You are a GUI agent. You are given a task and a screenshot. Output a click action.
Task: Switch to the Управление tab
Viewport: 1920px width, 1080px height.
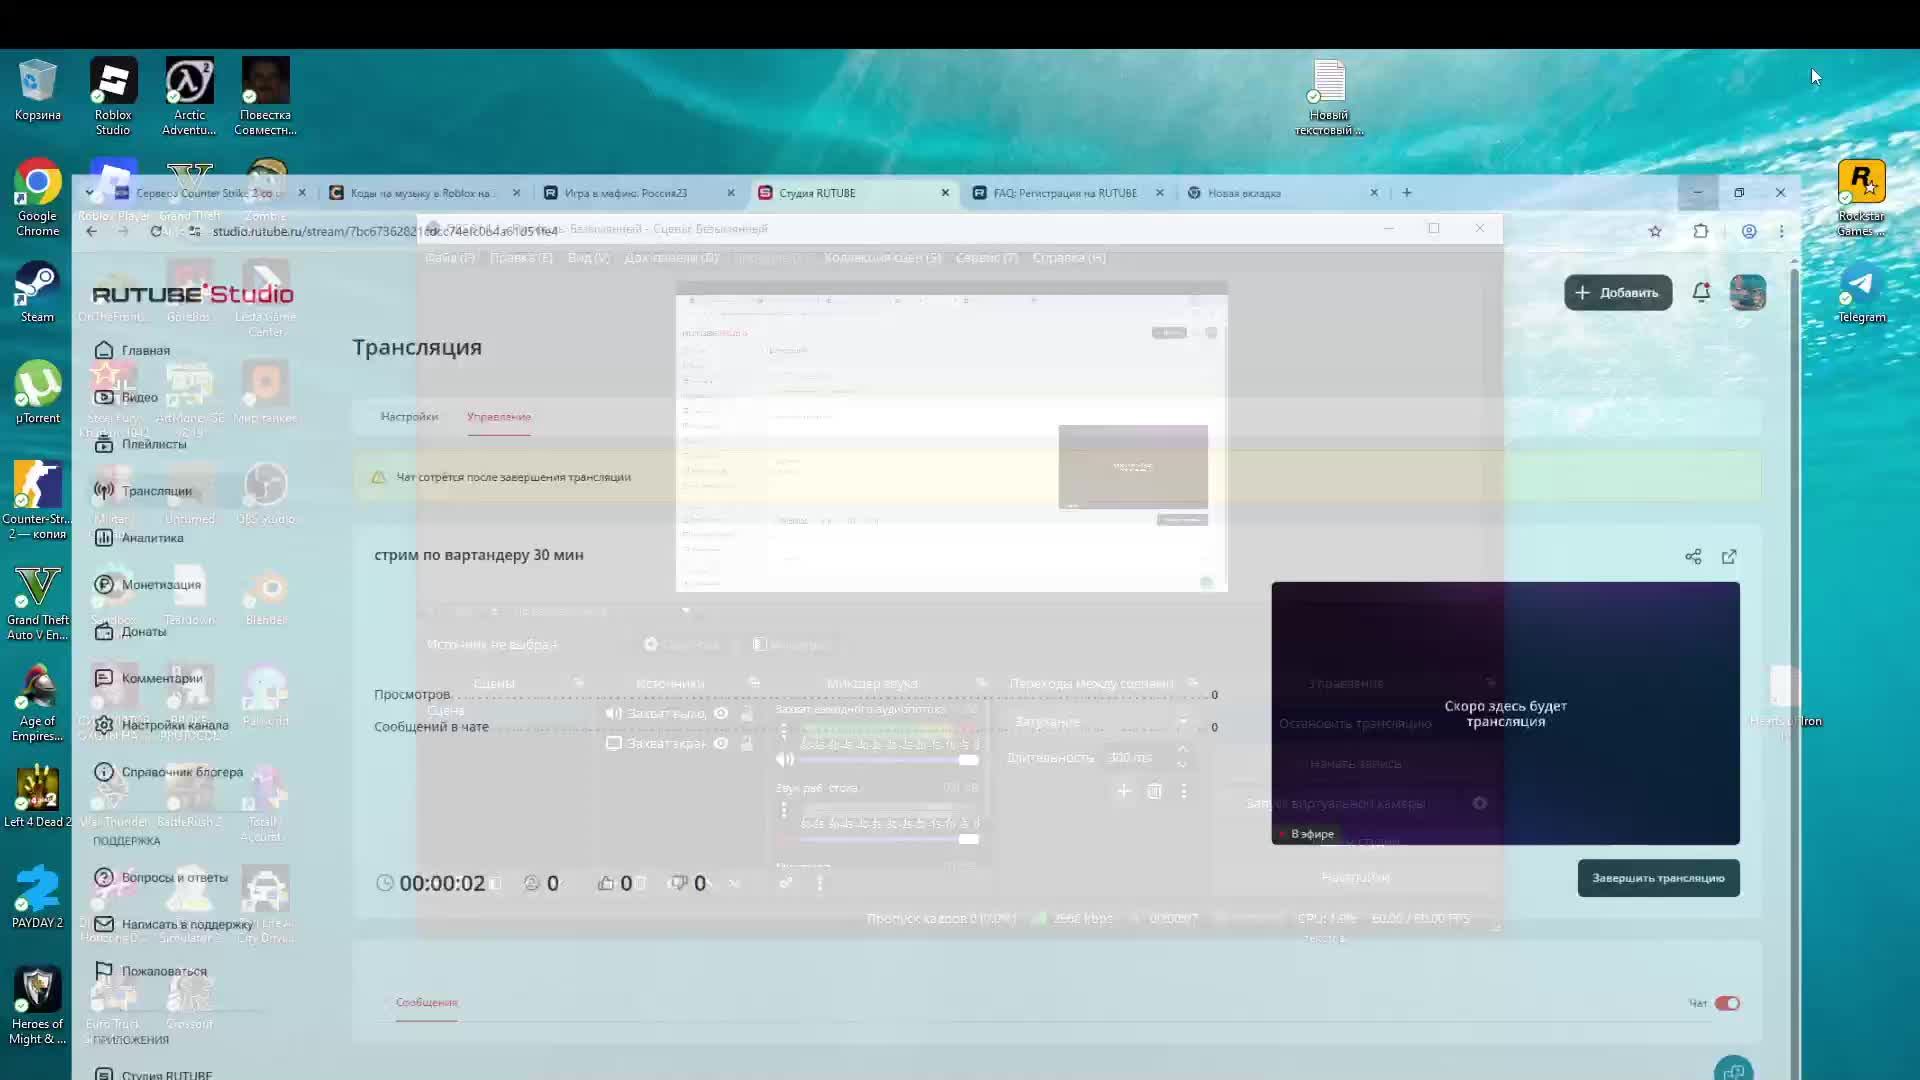tap(499, 417)
